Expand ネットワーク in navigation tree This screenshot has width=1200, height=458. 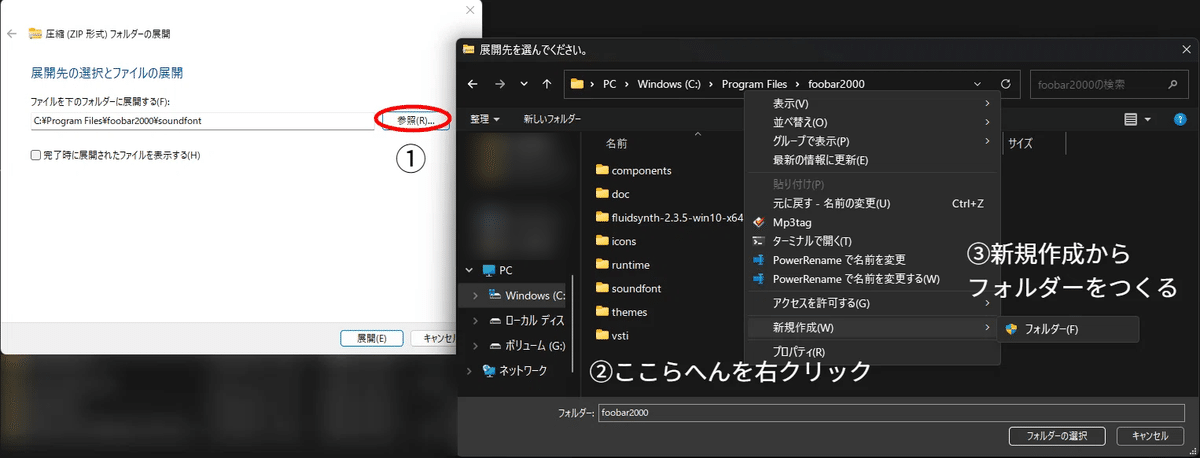(x=467, y=371)
